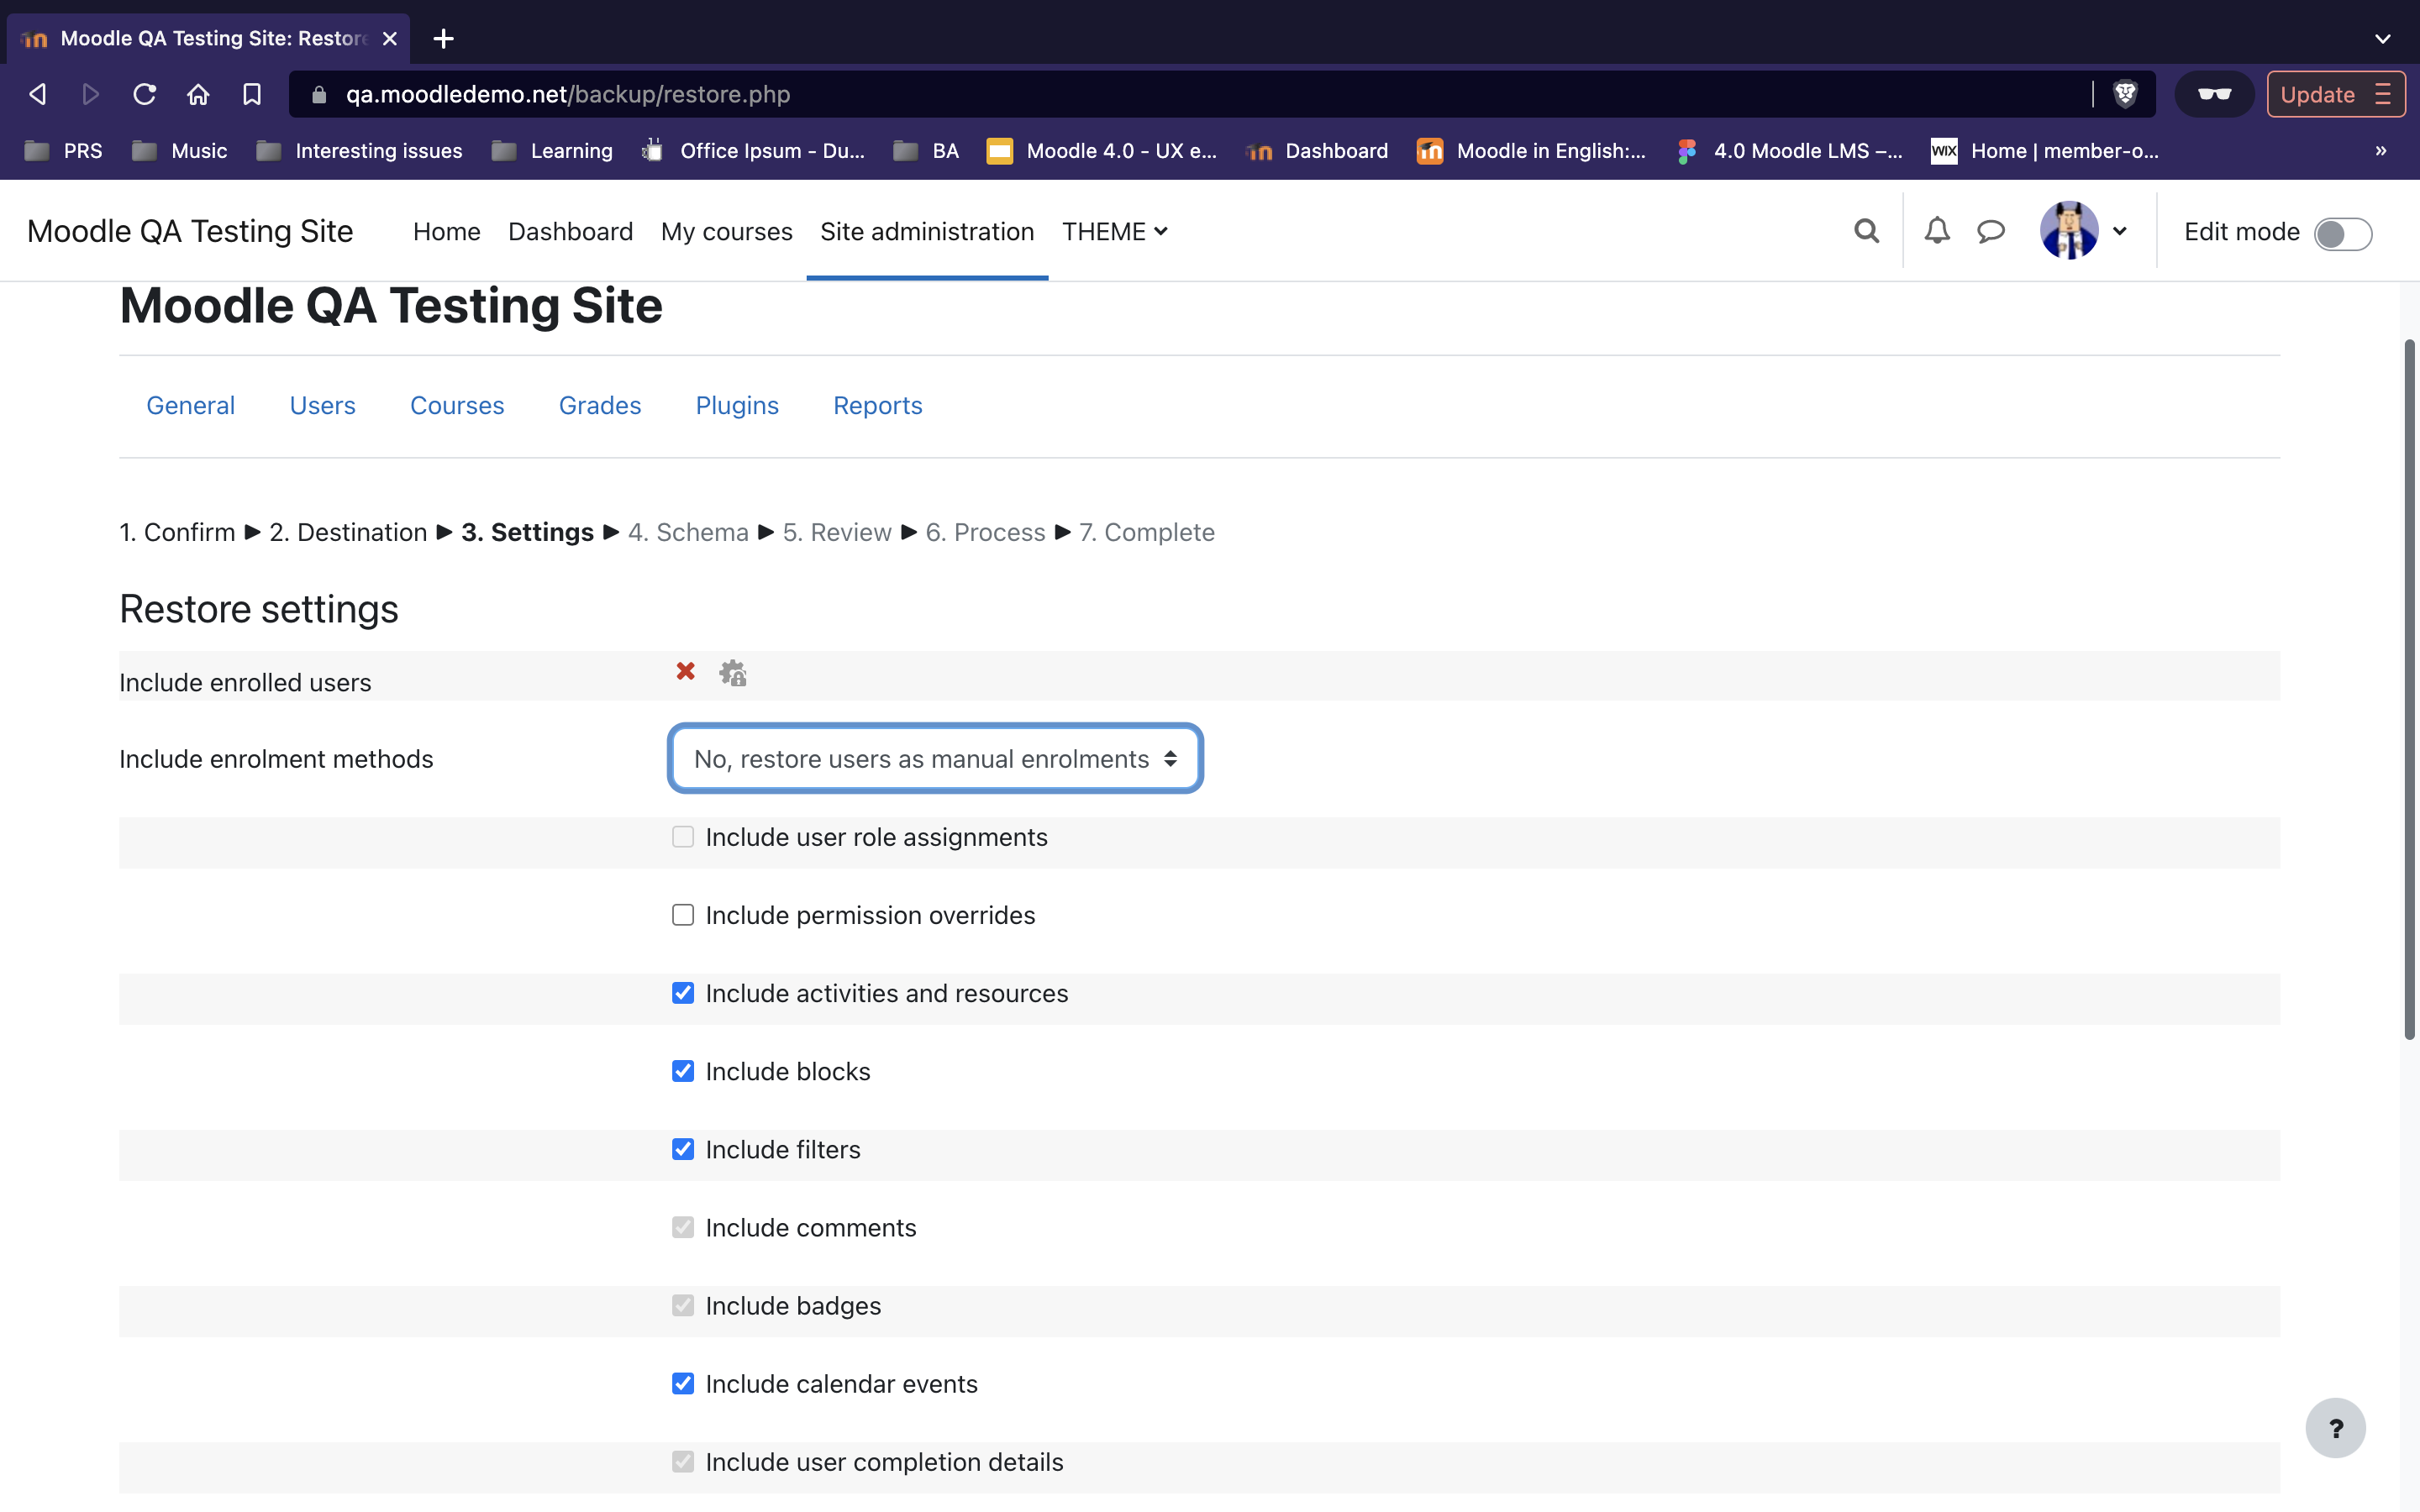This screenshot has width=2420, height=1512.
Task: Uncheck Include activities and resources
Action: 683,993
